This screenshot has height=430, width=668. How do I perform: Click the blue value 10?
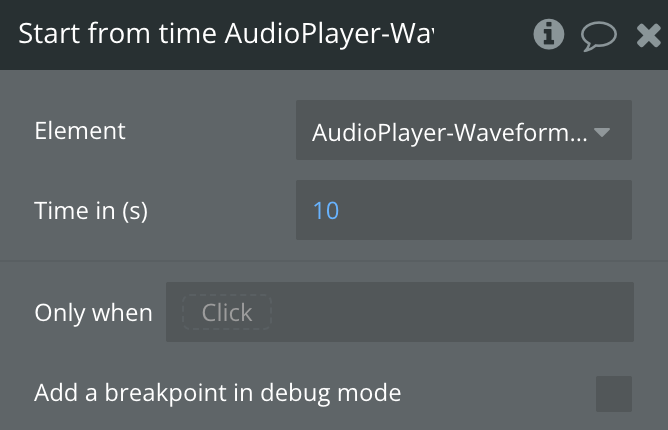[x=326, y=211]
